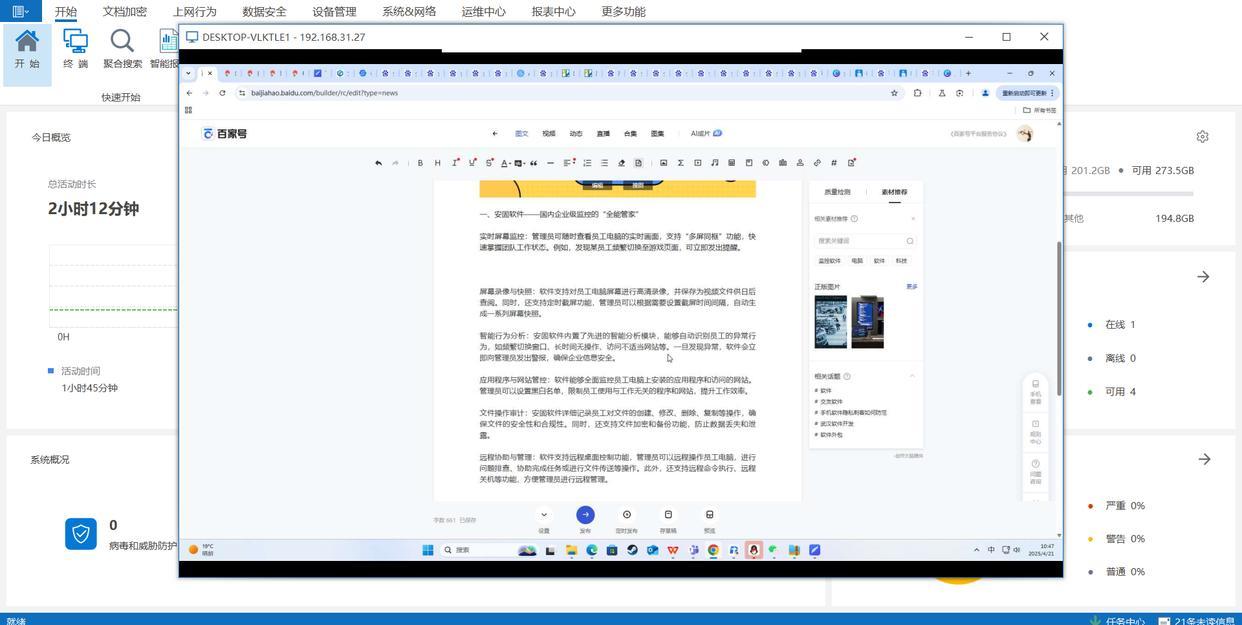
Task: Insert image using the editor picture icon
Action: (663, 163)
